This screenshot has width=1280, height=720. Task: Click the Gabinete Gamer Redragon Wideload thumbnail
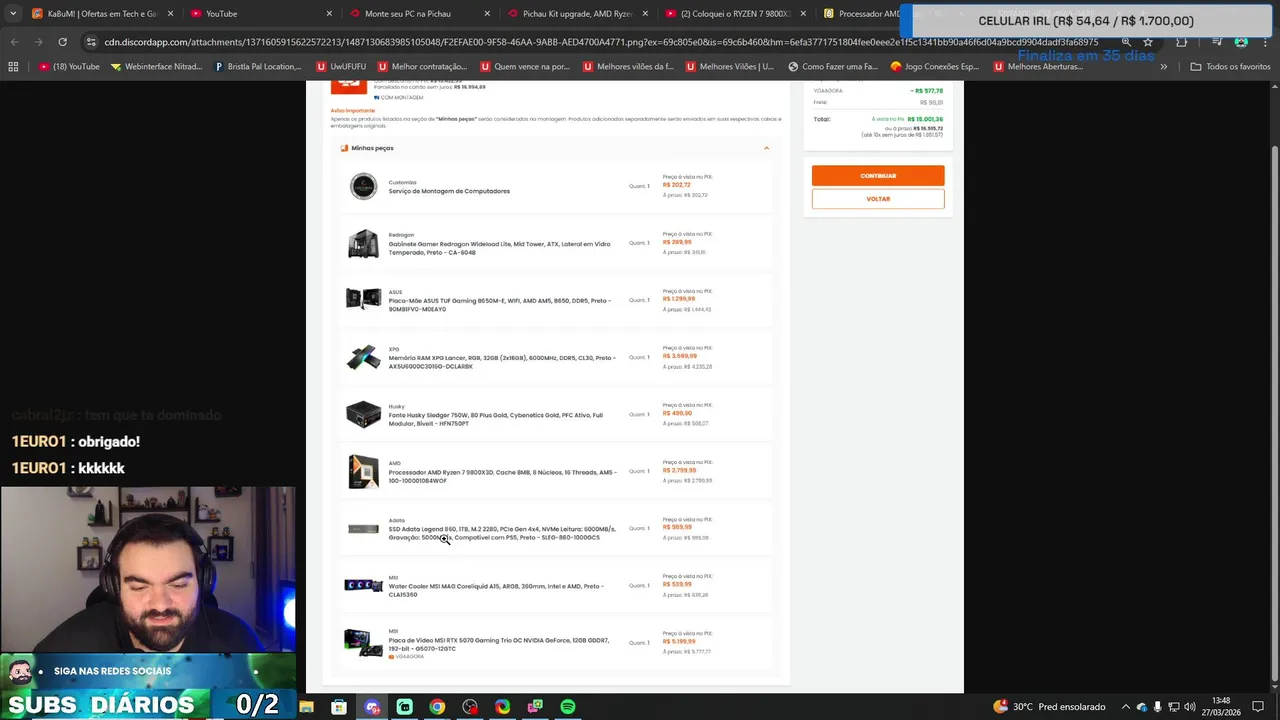363,243
